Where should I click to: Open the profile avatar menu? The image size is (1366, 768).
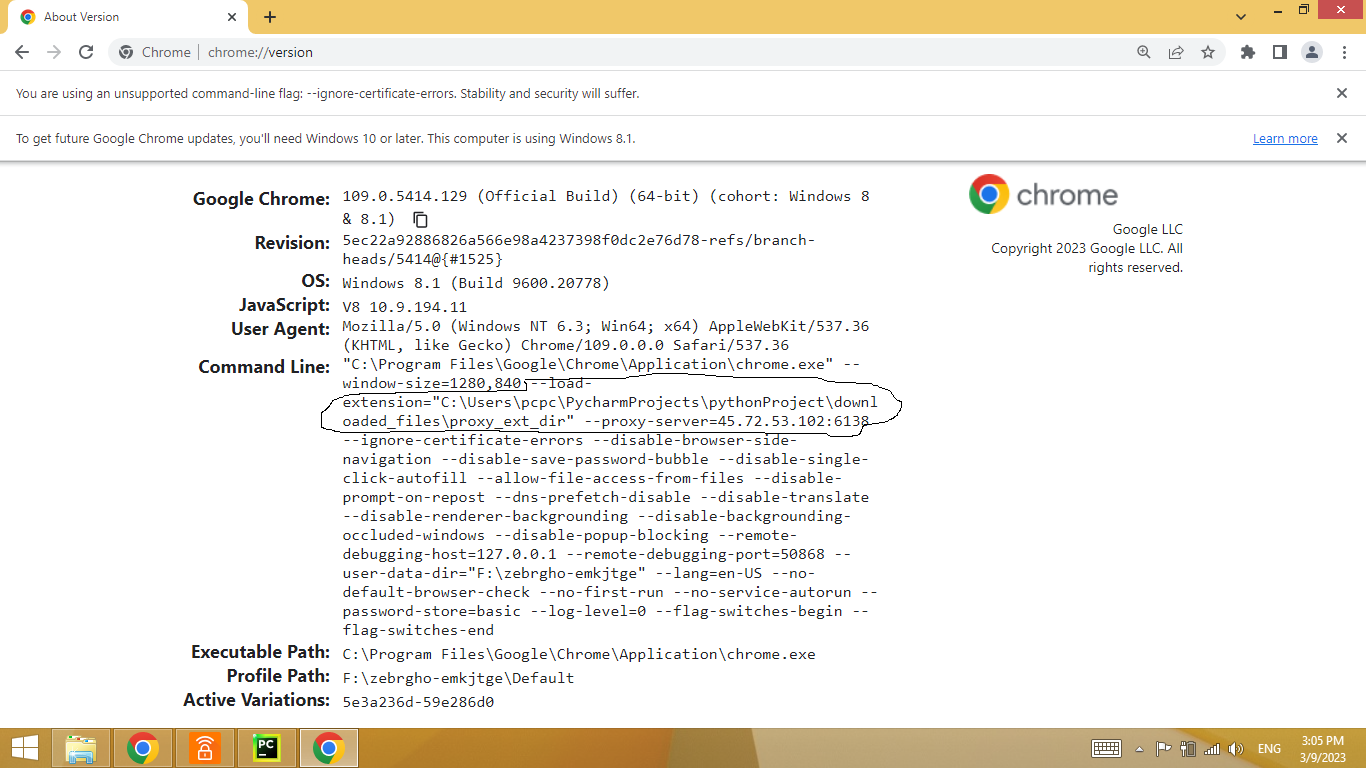pos(1312,52)
